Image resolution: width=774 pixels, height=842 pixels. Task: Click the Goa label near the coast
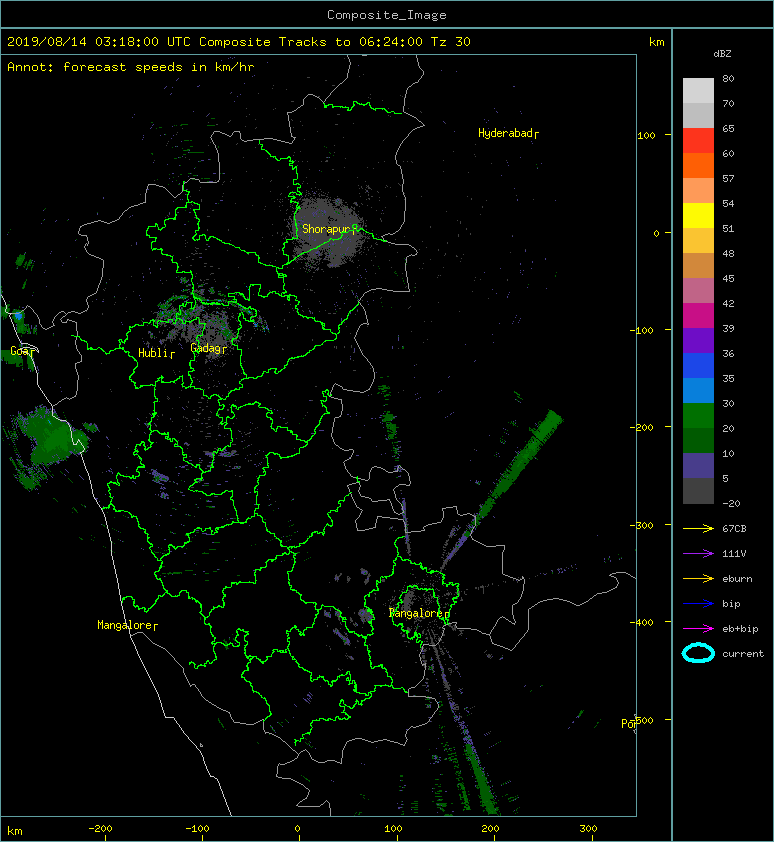point(19,351)
